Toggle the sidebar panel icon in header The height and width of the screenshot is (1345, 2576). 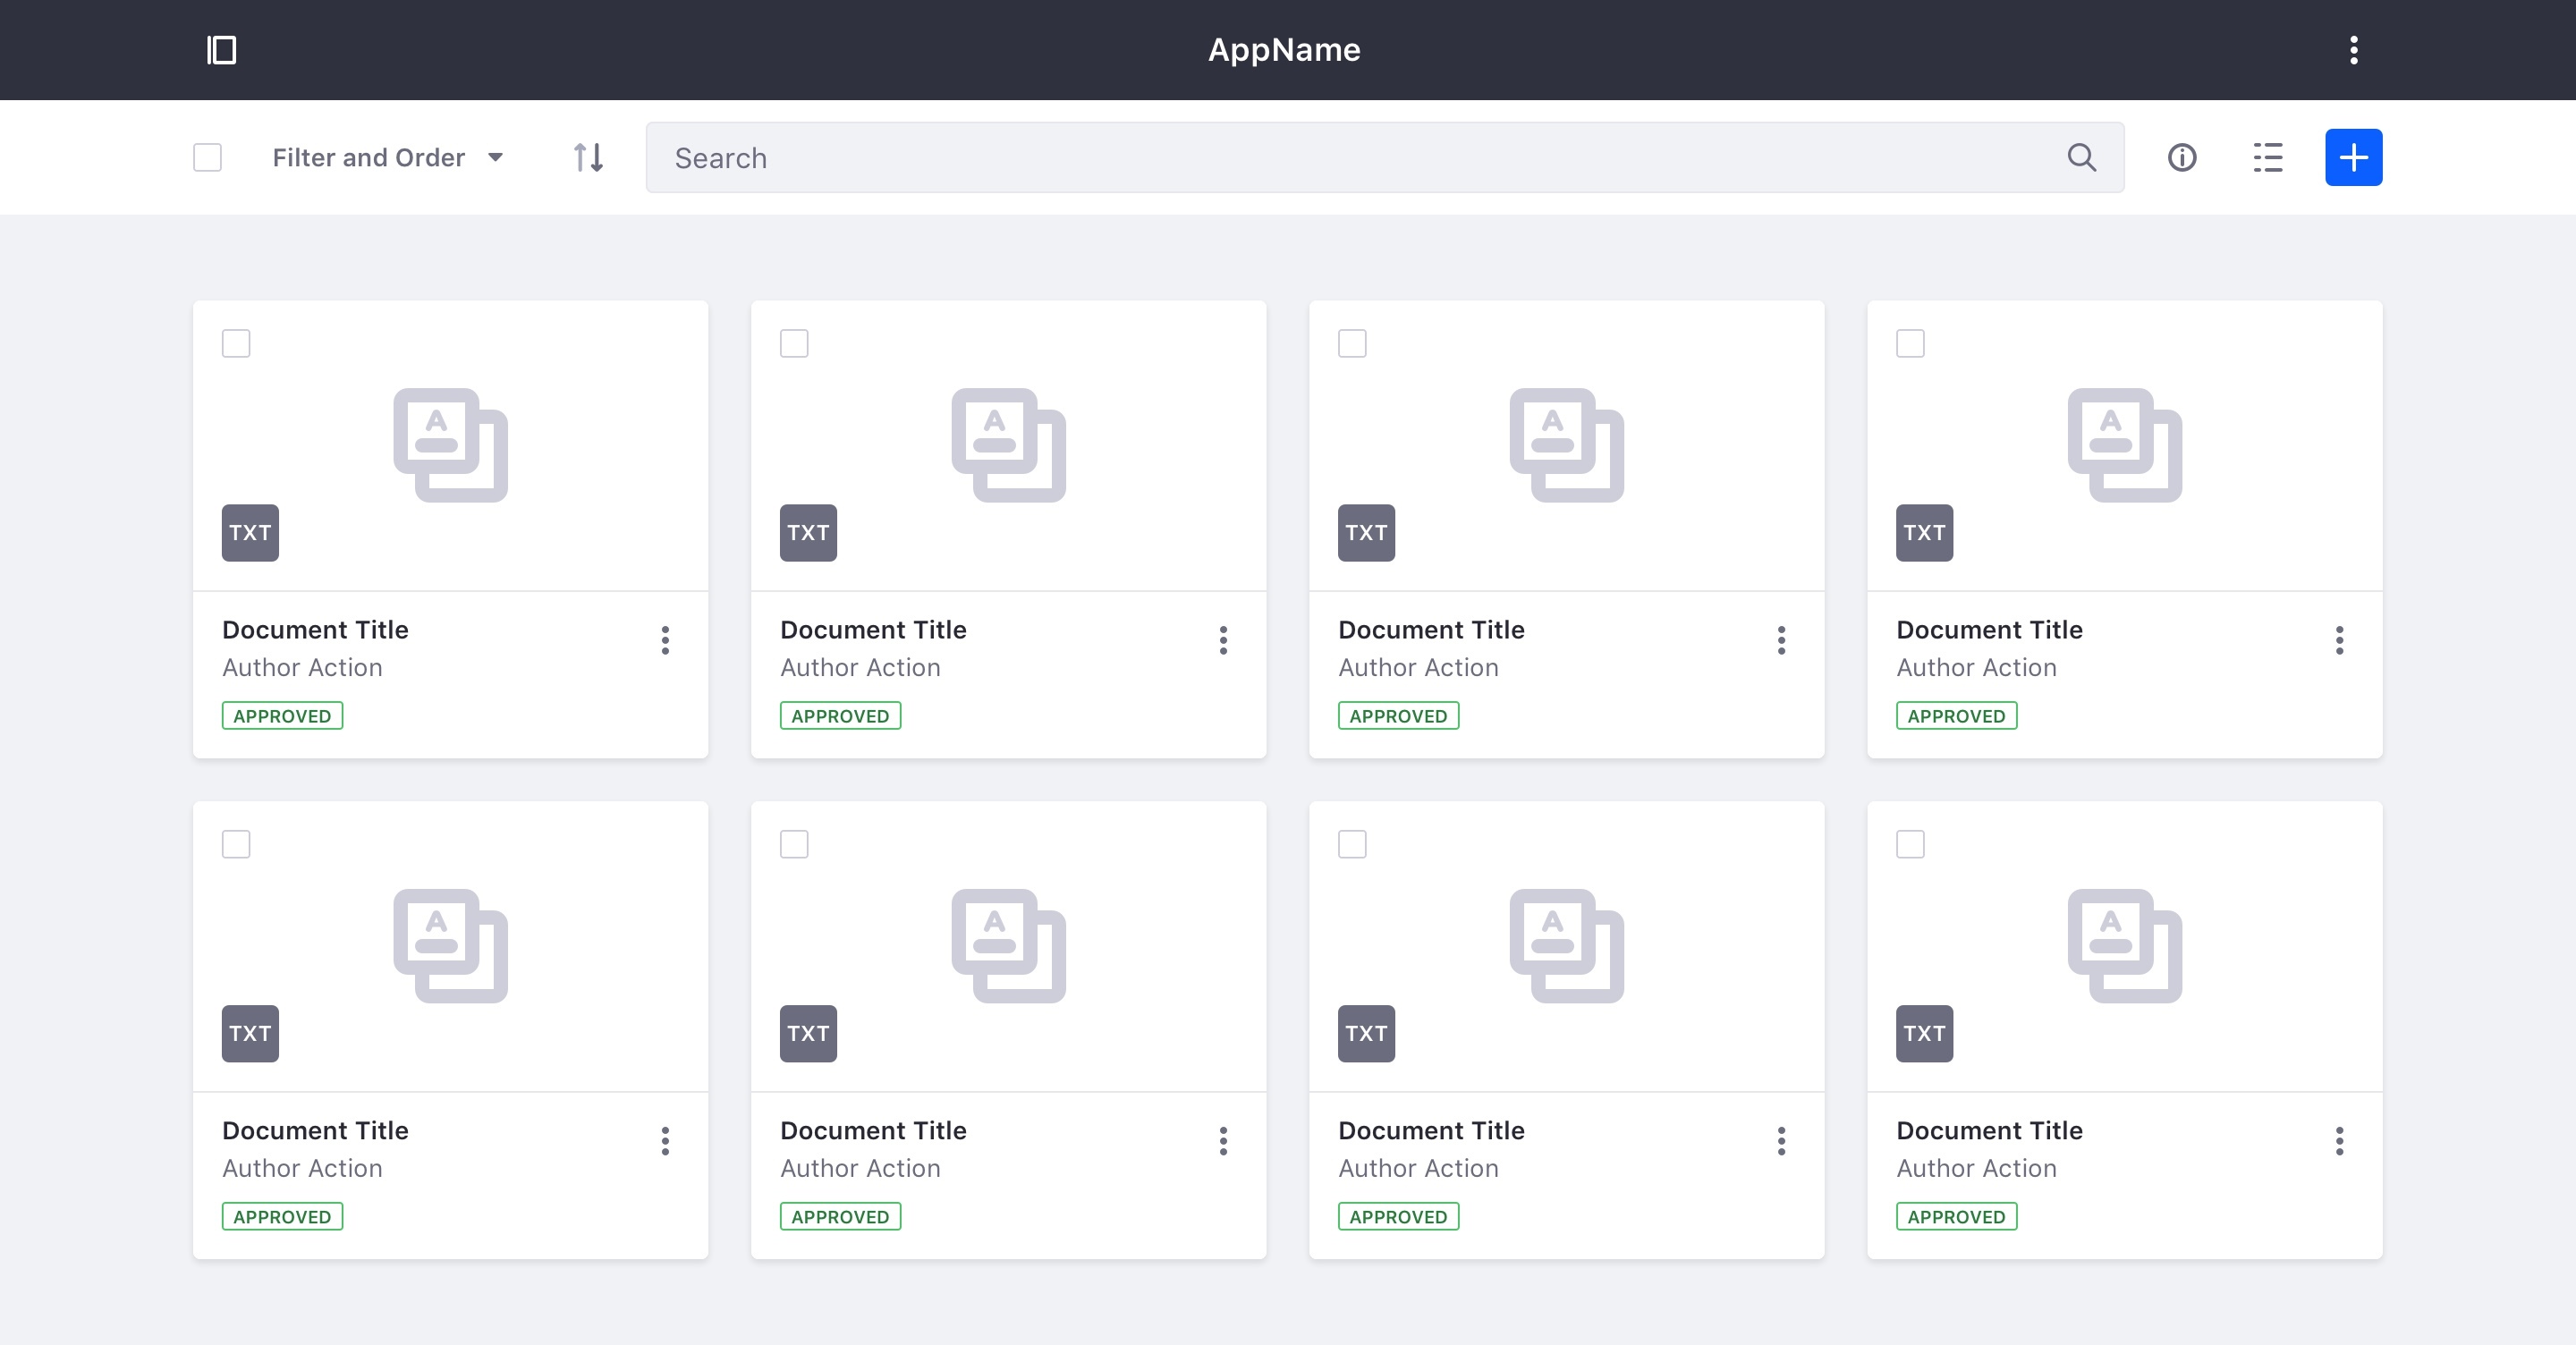pyautogui.click(x=221, y=50)
